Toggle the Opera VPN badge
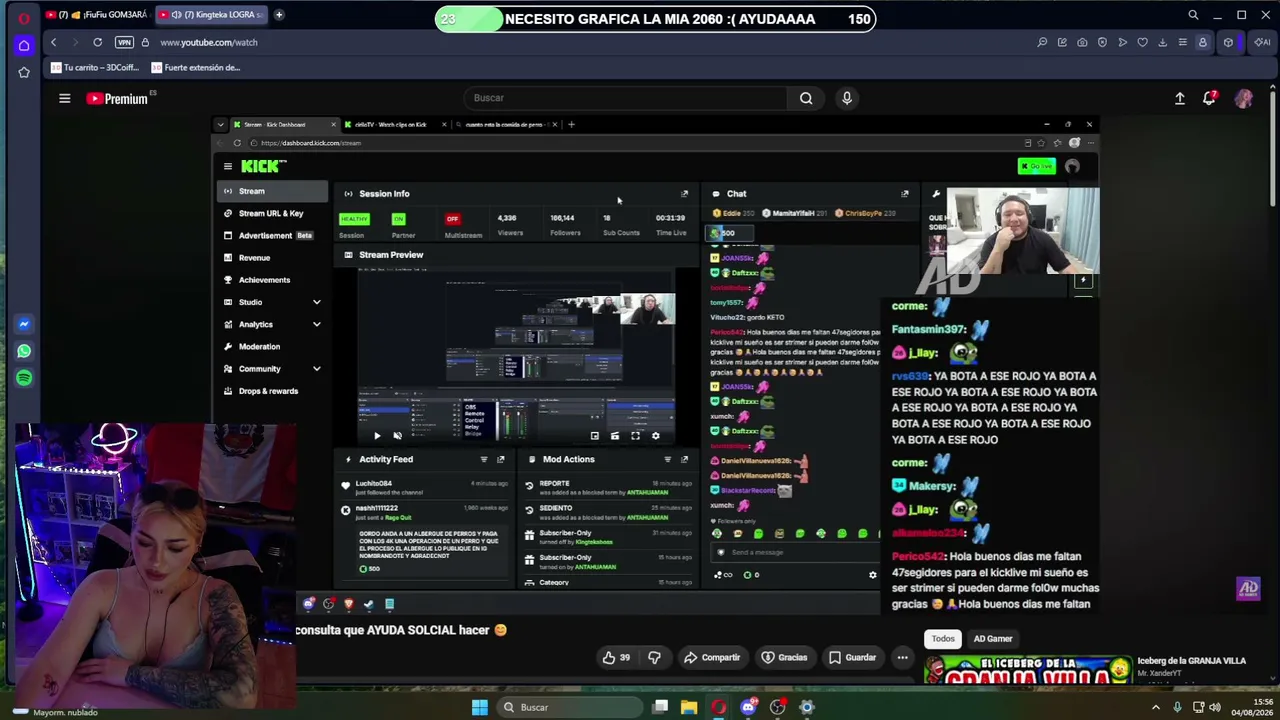This screenshot has height=720, width=1280. (x=124, y=42)
